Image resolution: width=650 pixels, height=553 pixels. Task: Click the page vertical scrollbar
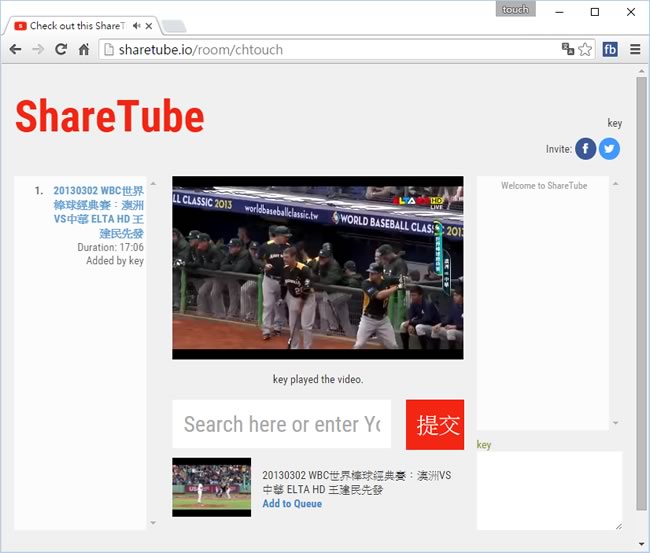pyautogui.click(x=641, y=293)
